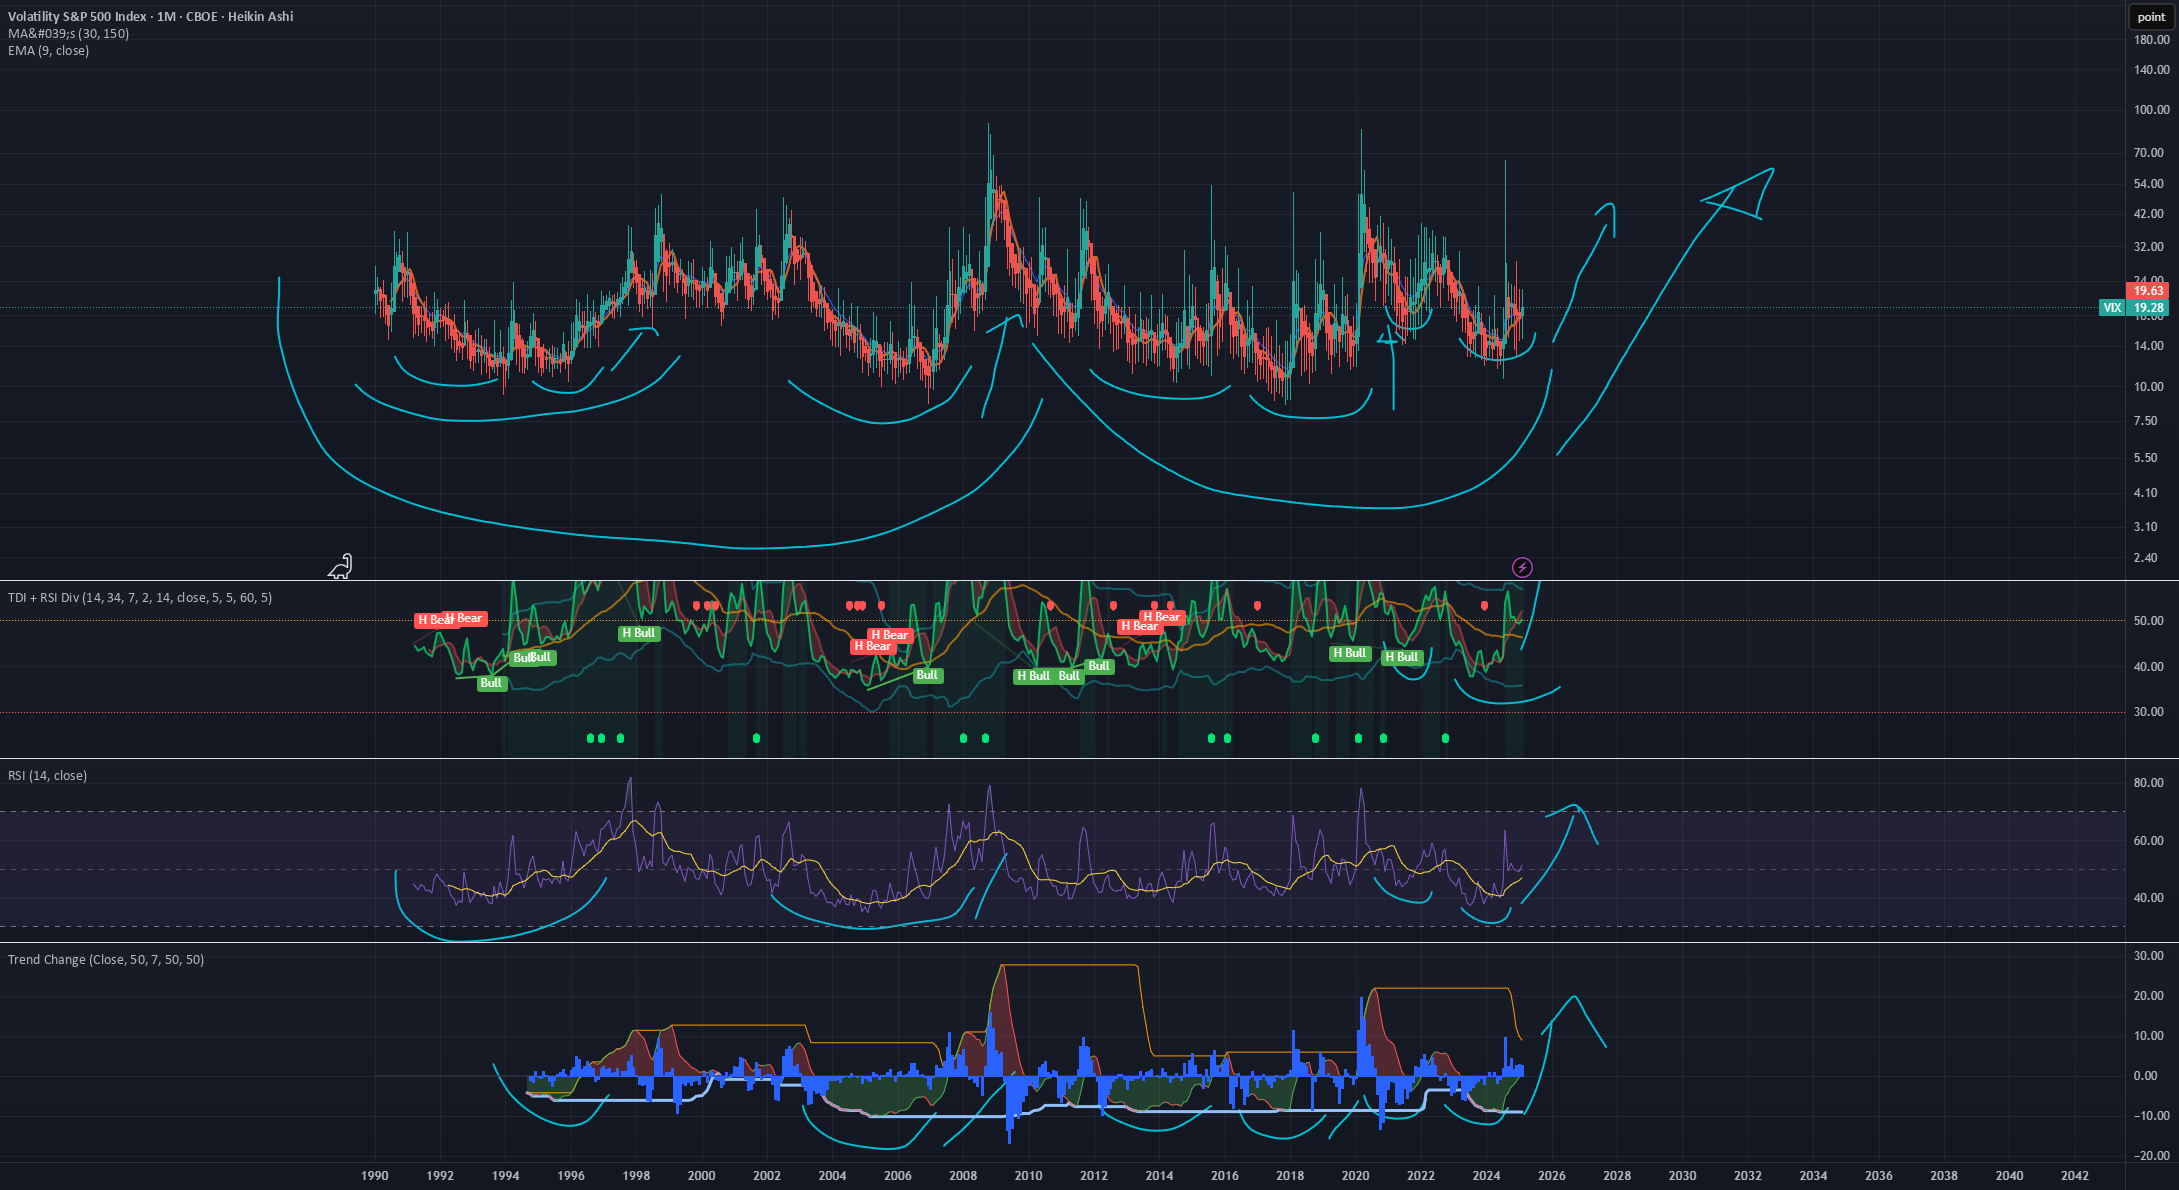Click the 2008 year on time axis

pyautogui.click(x=963, y=1176)
